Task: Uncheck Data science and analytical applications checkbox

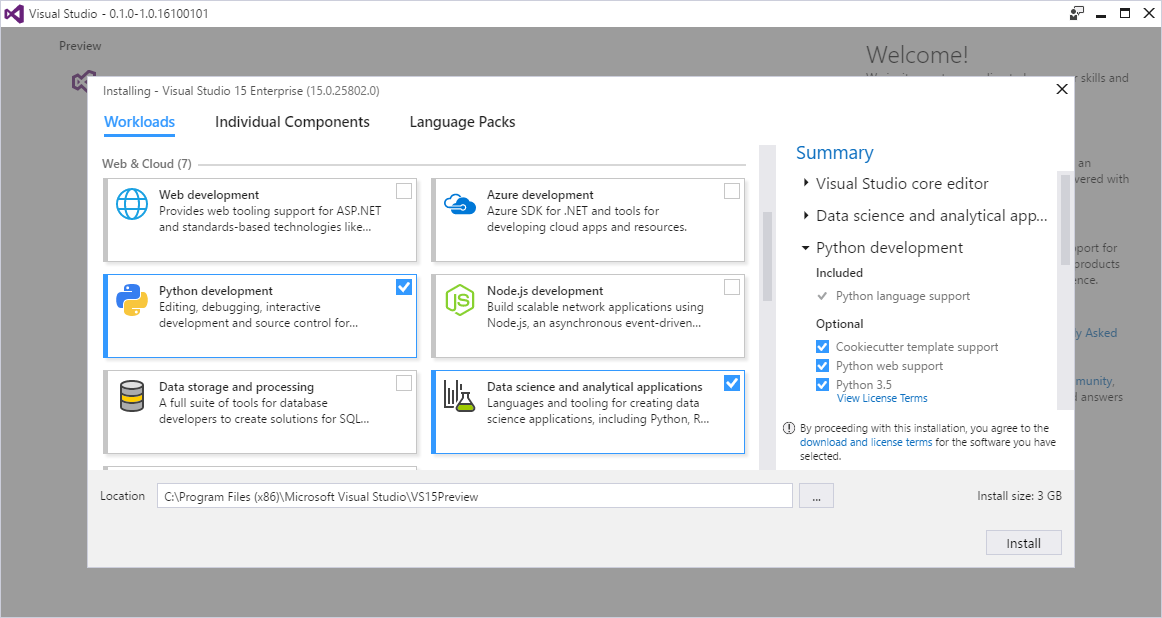Action: click(x=731, y=383)
